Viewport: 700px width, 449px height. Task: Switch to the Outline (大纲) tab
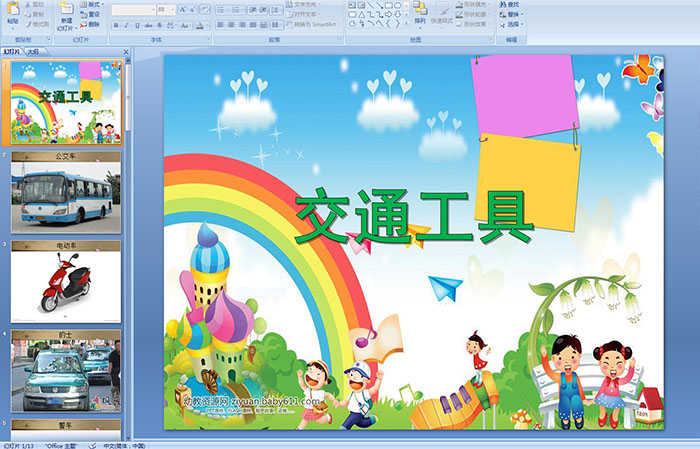(33, 52)
